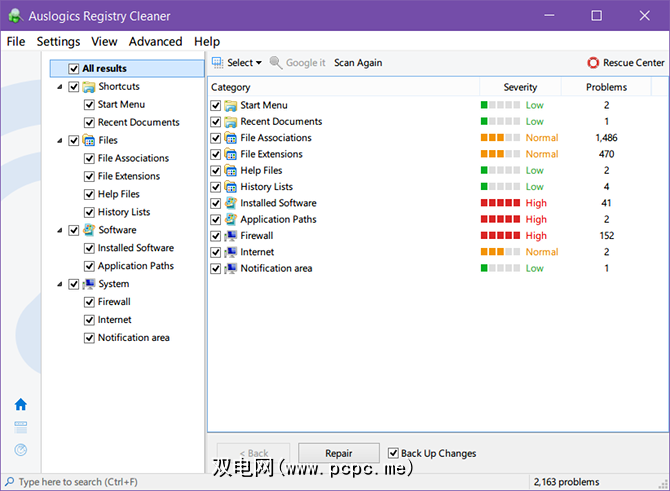This screenshot has width=670, height=491.
Task: Collapse the Shortcuts tree node
Action: point(60,87)
